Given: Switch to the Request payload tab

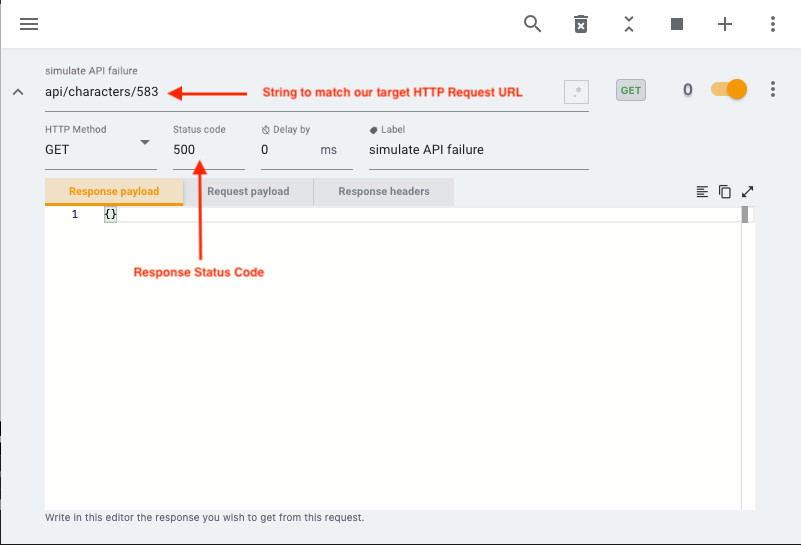Looking at the screenshot, I should point(248,192).
